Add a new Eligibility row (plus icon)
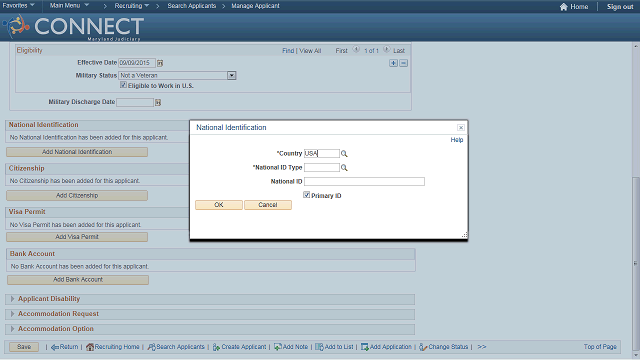Viewport: 640px width, 360px height. [x=393, y=63]
